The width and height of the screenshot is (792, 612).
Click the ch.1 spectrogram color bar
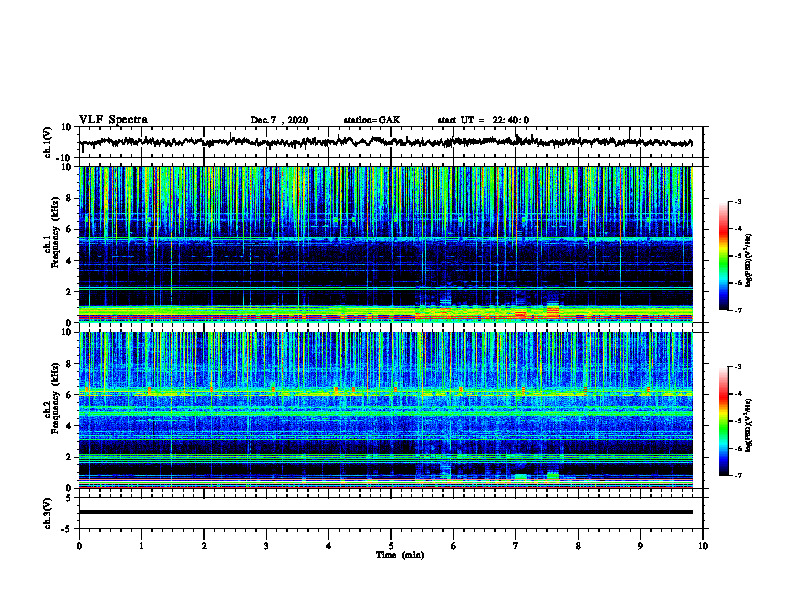tap(723, 256)
